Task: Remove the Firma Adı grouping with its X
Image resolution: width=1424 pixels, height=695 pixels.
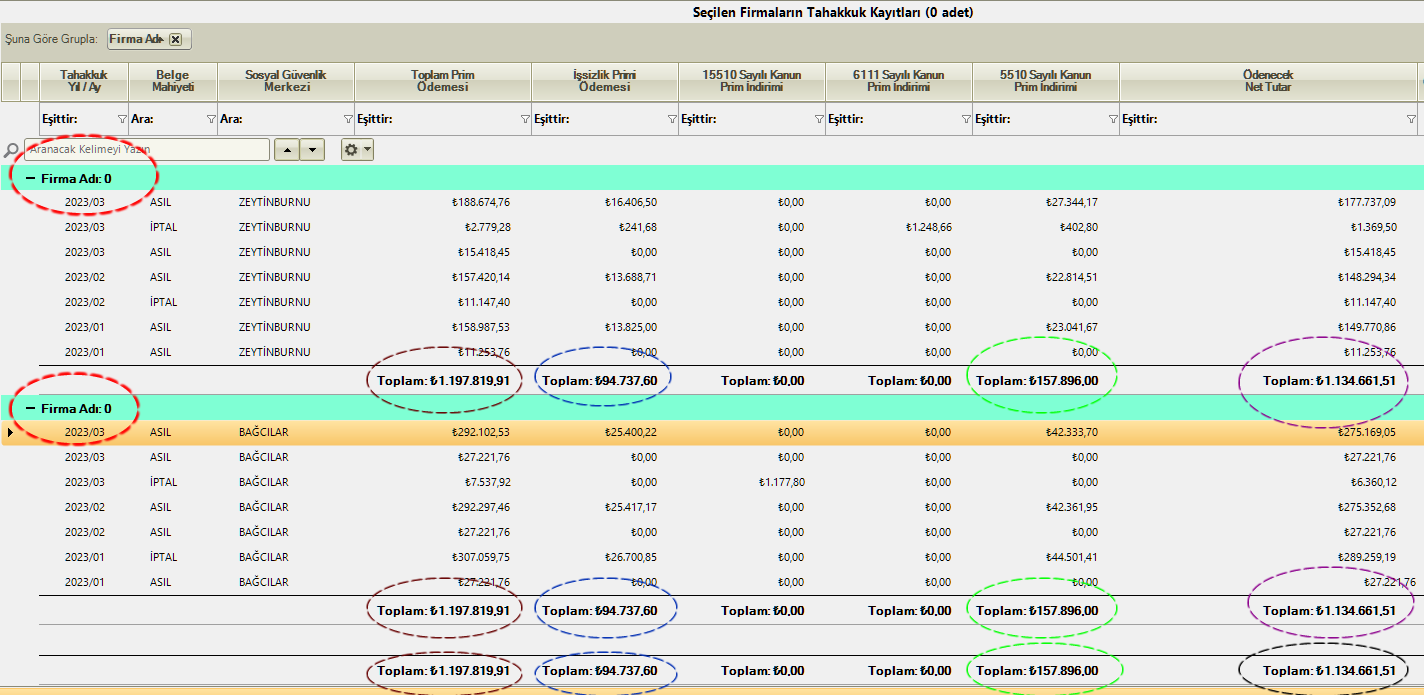Action: 176,39
